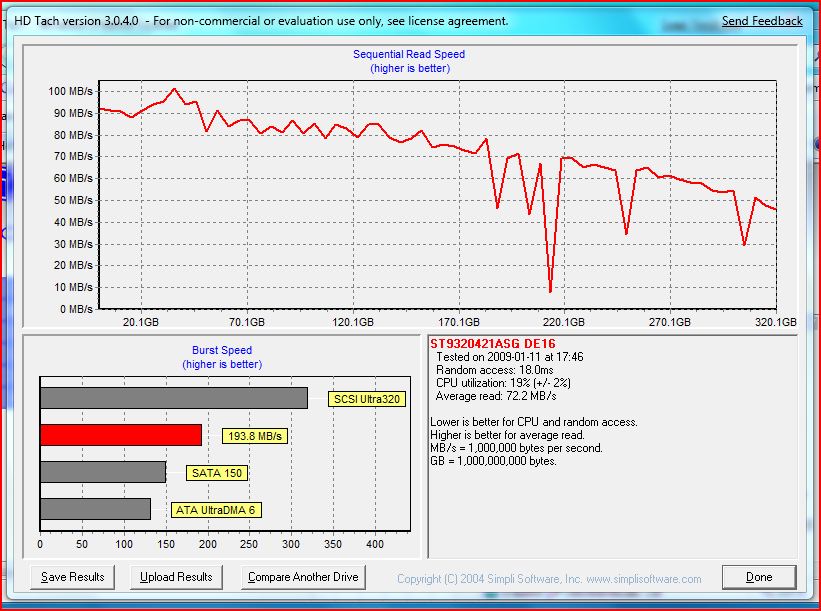Click the Save Results button

(x=72, y=577)
